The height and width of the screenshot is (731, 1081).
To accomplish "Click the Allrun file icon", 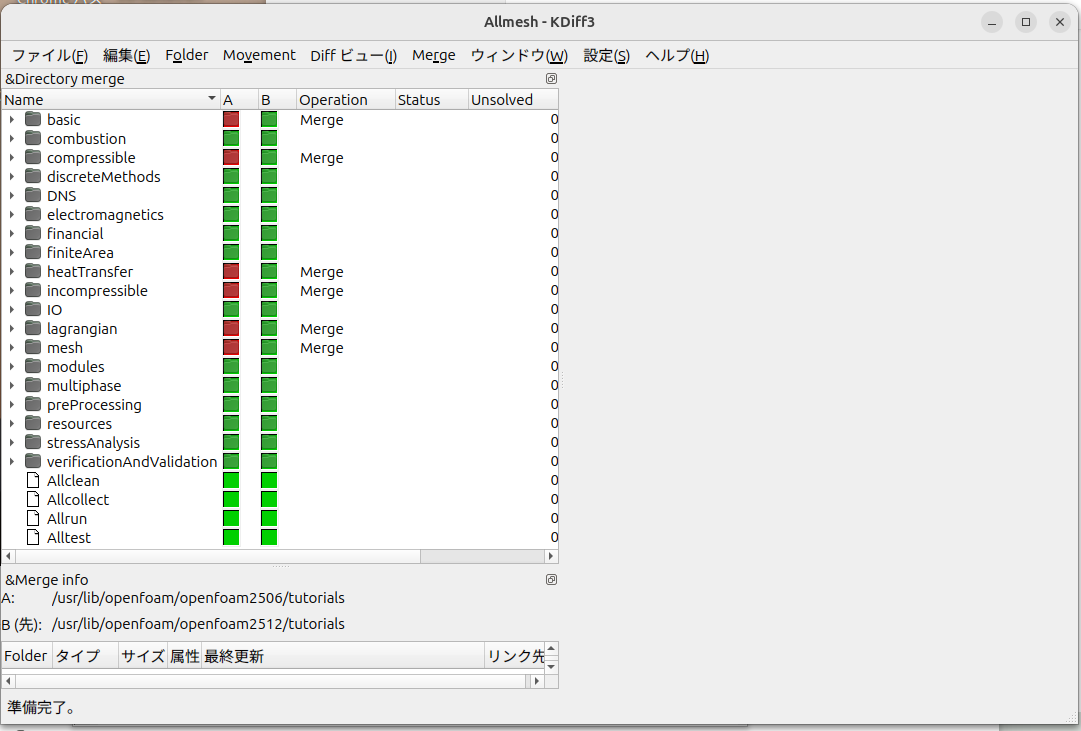I will pyautogui.click(x=33, y=519).
